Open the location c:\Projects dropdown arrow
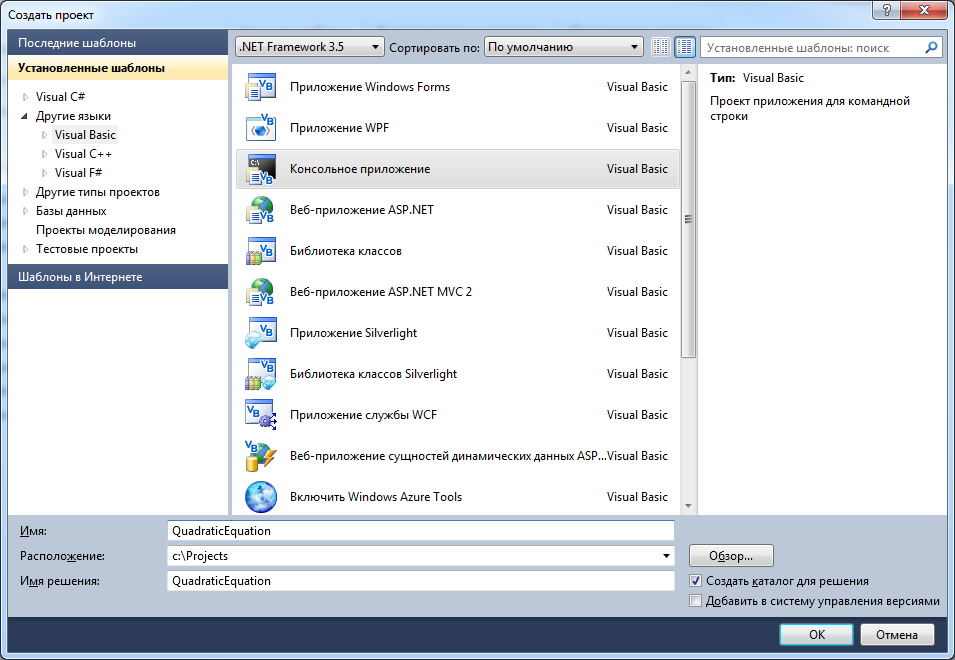 (x=666, y=556)
